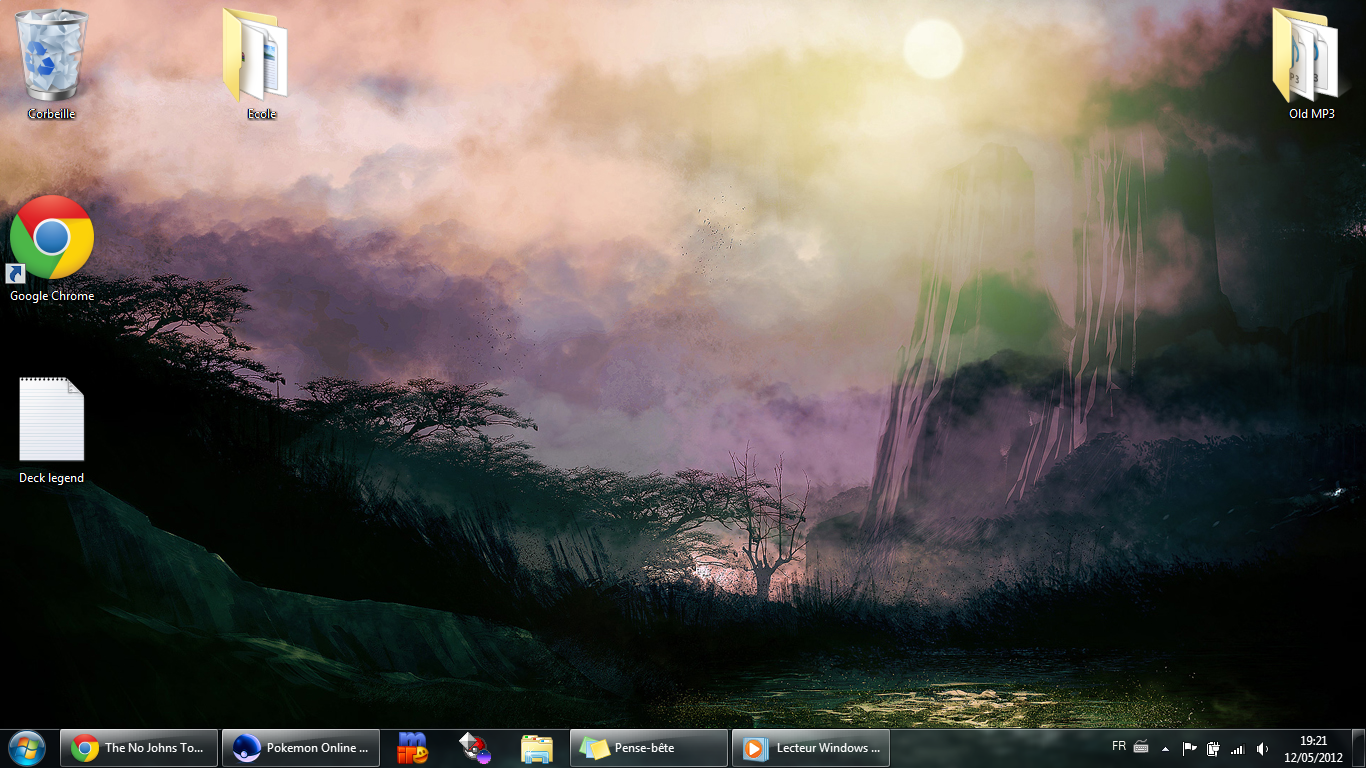The height and width of the screenshot is (768, 1366).
Task: Click the Google Chrome label text
Action: point(52,296)
